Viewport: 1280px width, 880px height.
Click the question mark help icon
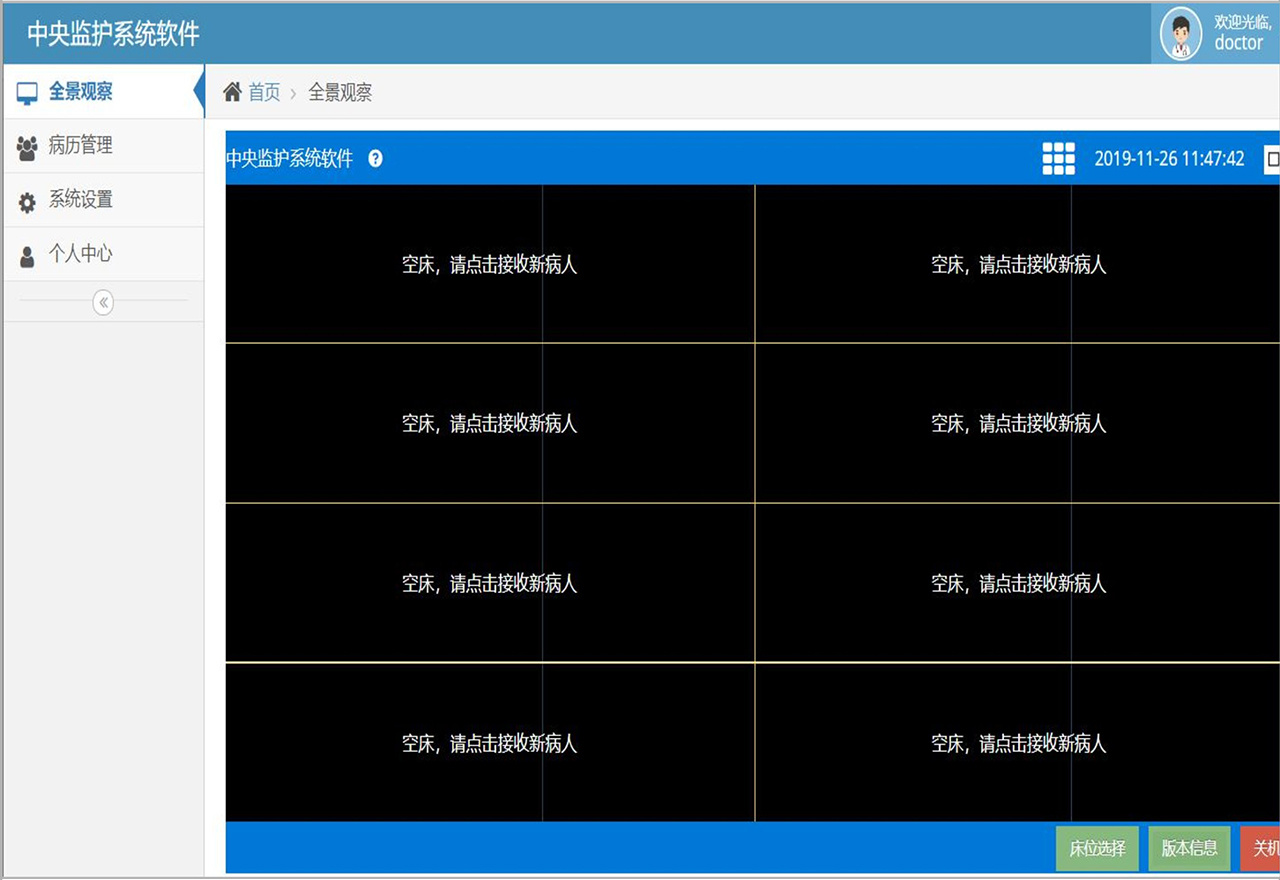pos(375,158)
